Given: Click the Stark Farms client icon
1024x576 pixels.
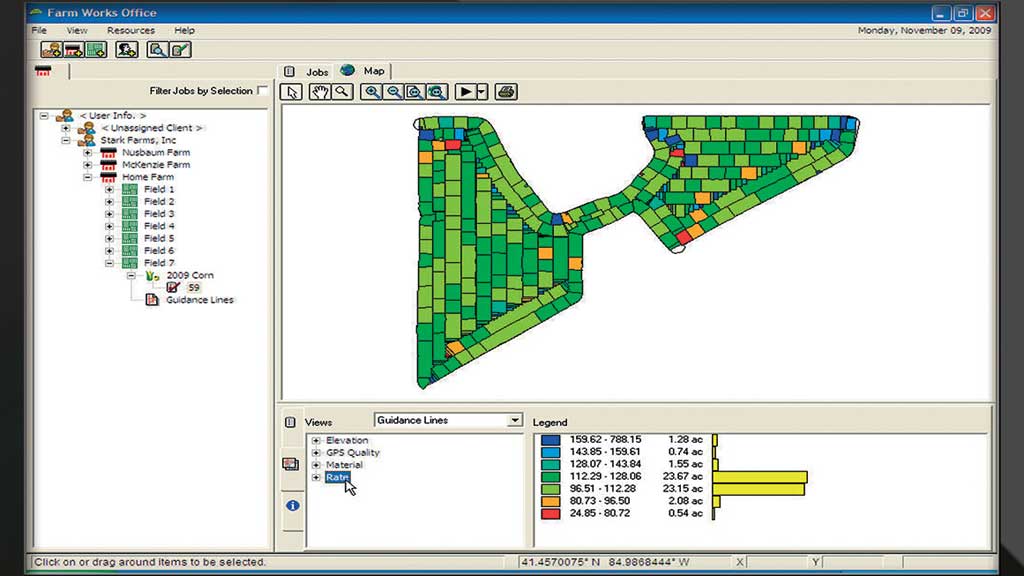Looking at the screenshot, I should click(x=86, y=140).
